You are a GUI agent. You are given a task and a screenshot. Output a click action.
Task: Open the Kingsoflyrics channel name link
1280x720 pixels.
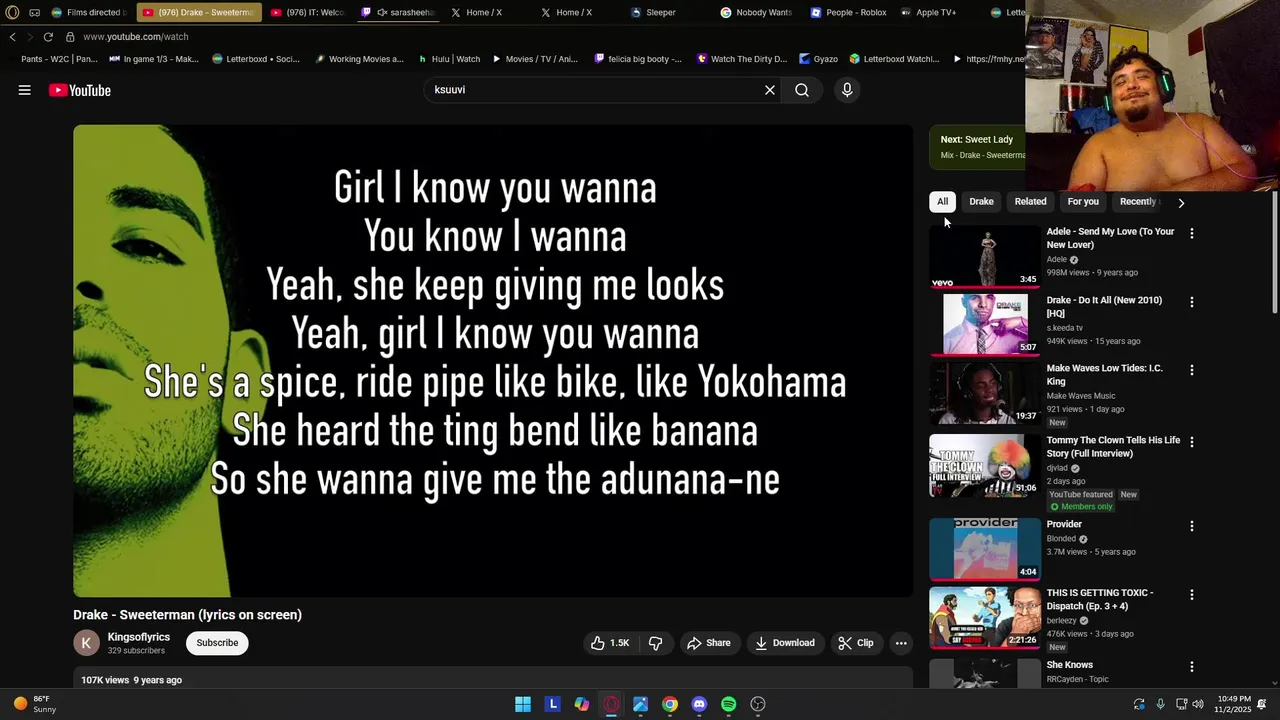[x=139, y=637]
